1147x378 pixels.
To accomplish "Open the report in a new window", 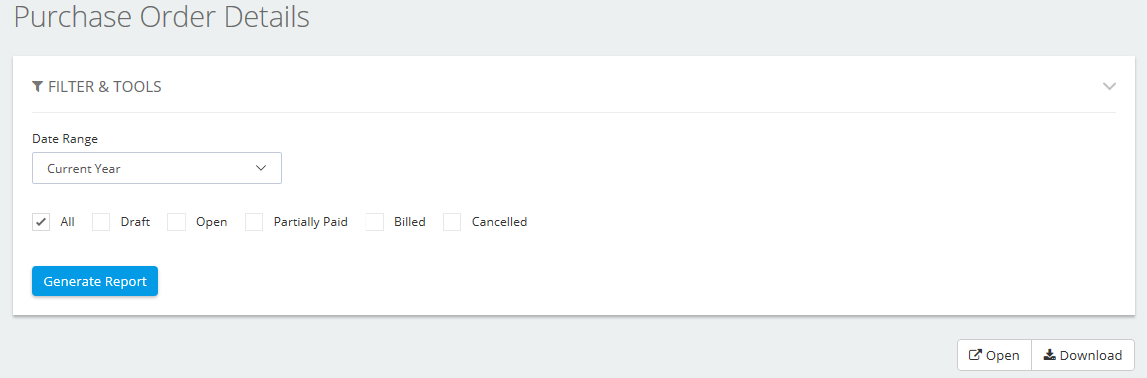I will coord(994,355).
